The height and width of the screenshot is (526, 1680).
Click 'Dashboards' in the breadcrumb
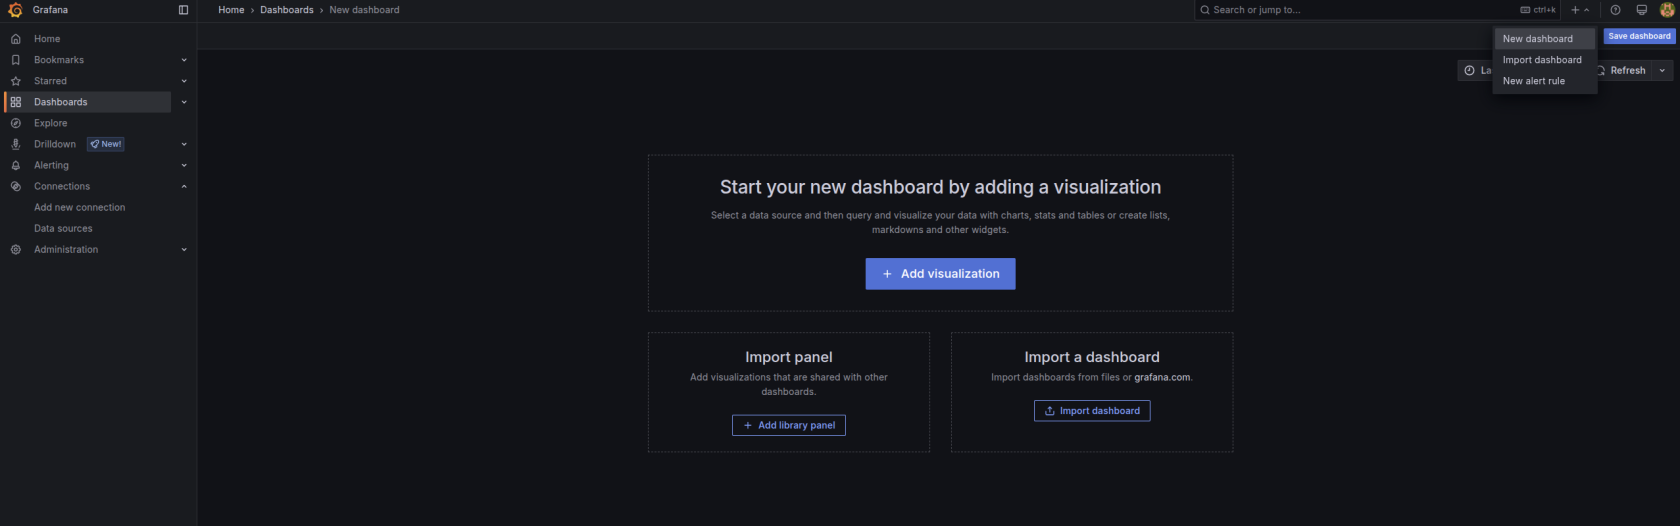point(287,10)
